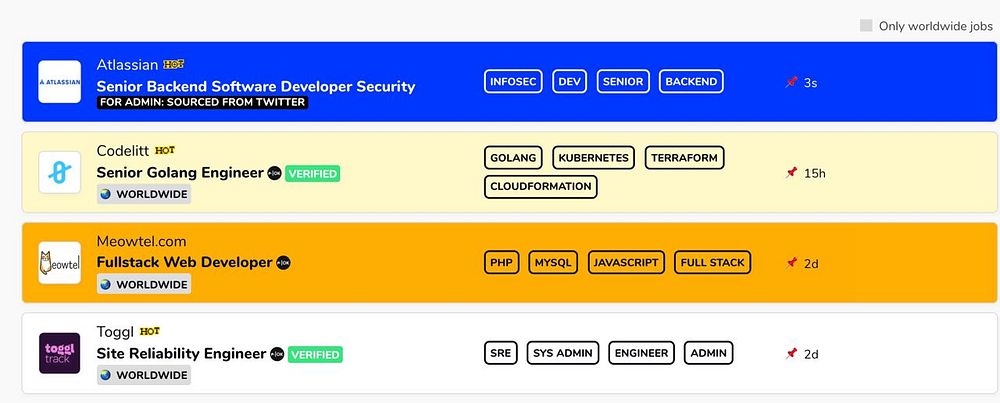Click the black round badge after Fullstack Web Developer
This screenshot has height=403, width=1000.
[x=283, y=263]
